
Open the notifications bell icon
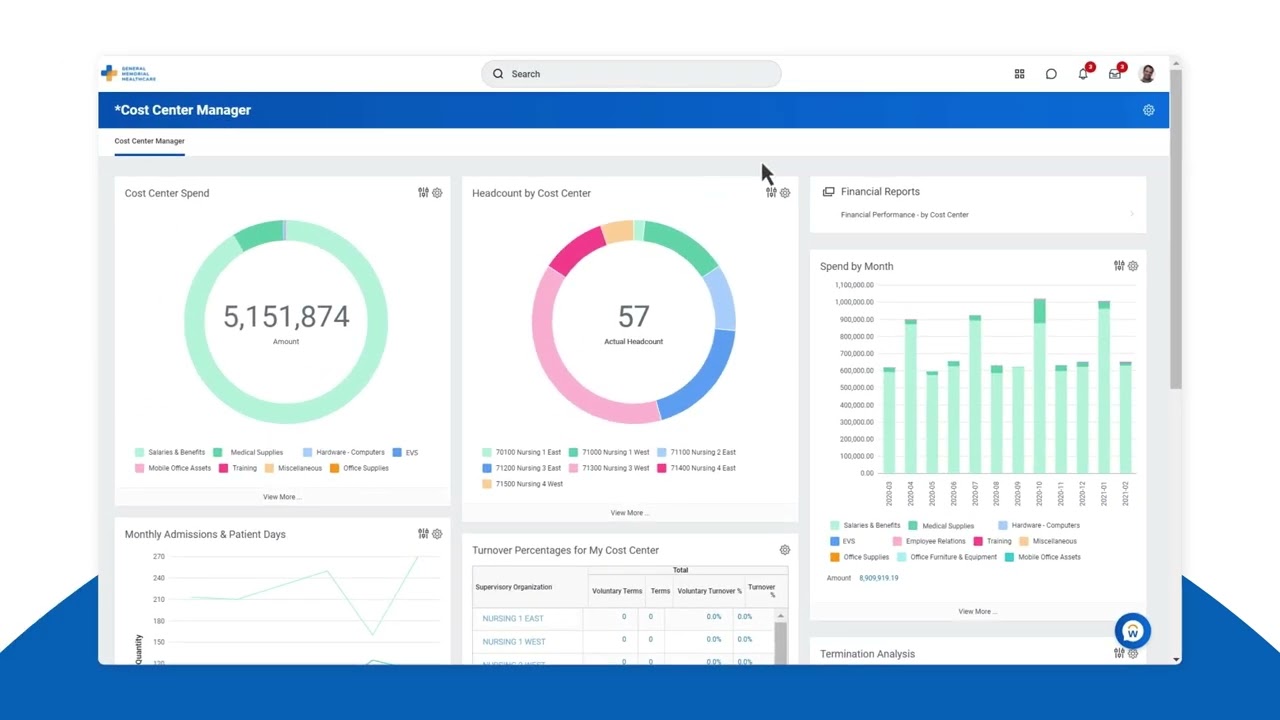[1083, 74]
